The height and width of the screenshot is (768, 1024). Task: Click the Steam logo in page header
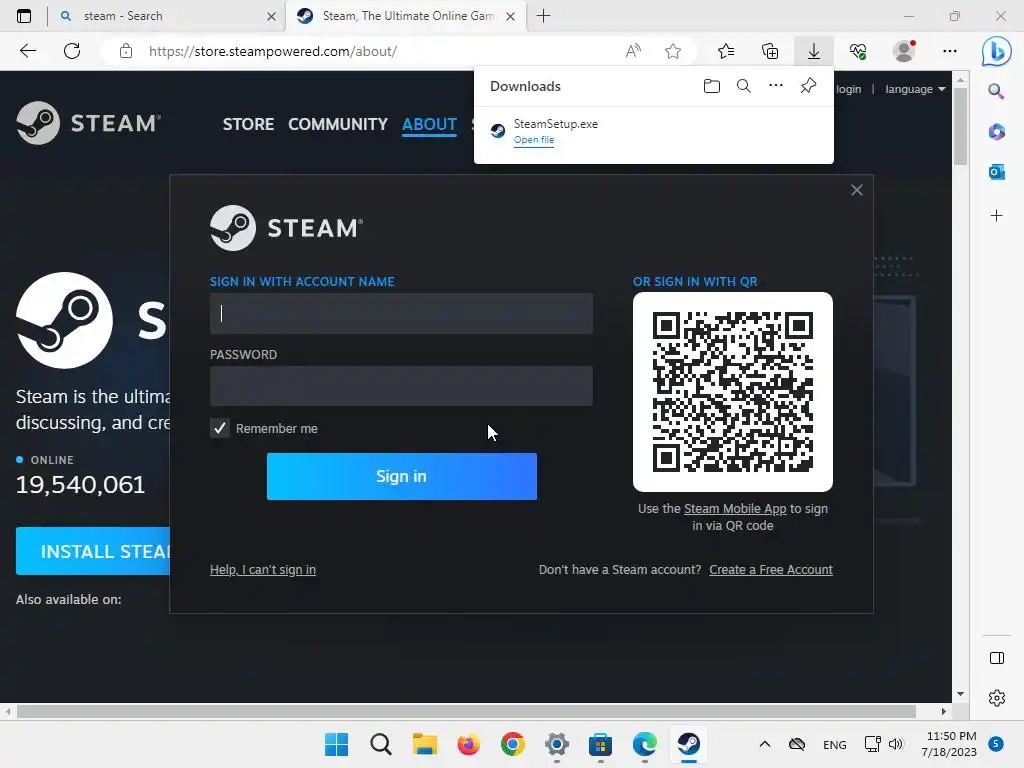pyautogui.click(x=88, y=123)
